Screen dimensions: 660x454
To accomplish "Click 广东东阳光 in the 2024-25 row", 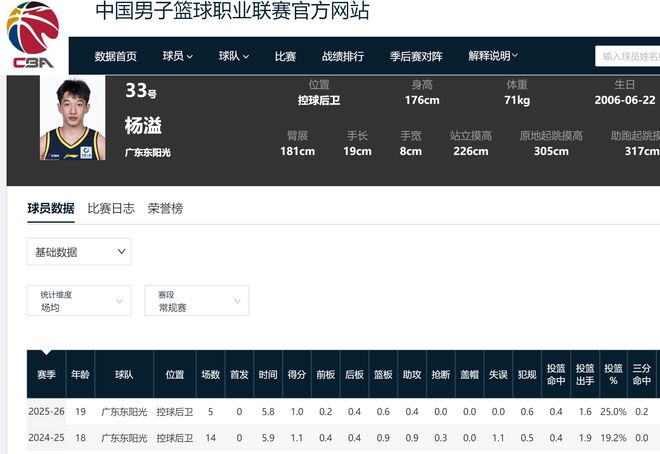I will (123, 438).
